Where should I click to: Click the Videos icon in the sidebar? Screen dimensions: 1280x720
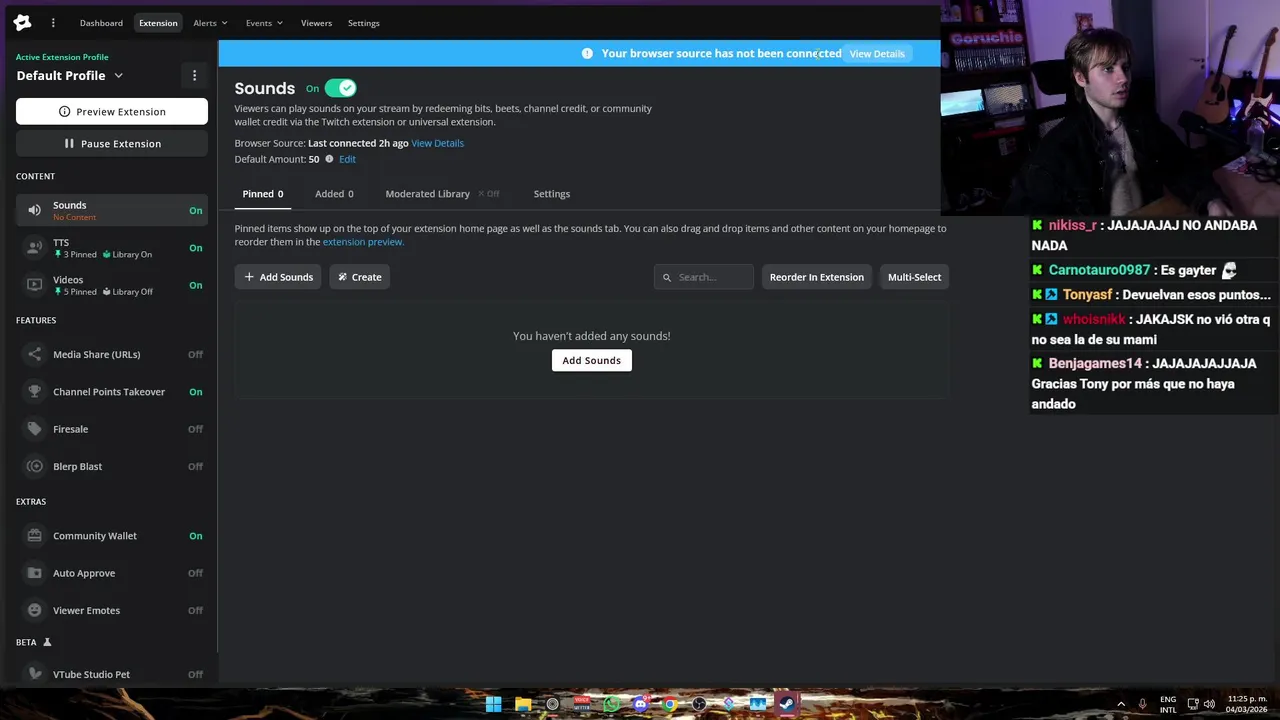tap(35, 285)
